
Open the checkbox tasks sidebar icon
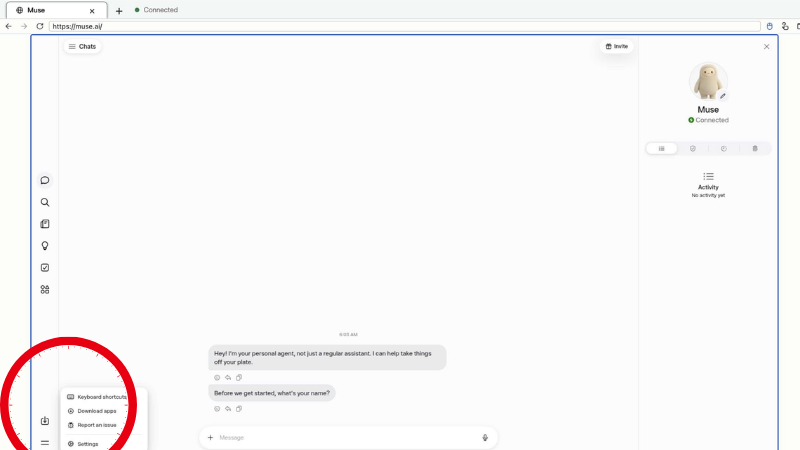pos(45,268)
